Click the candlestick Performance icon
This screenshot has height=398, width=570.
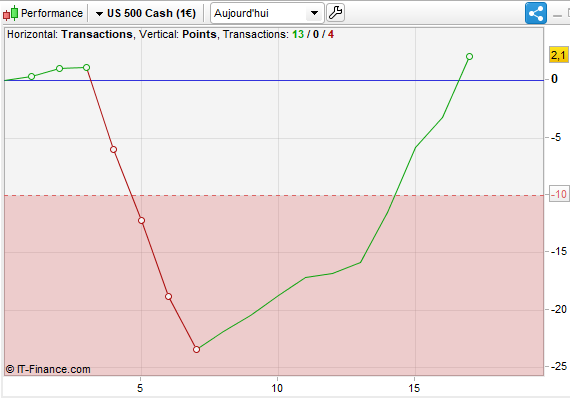[x=10, y=13]
